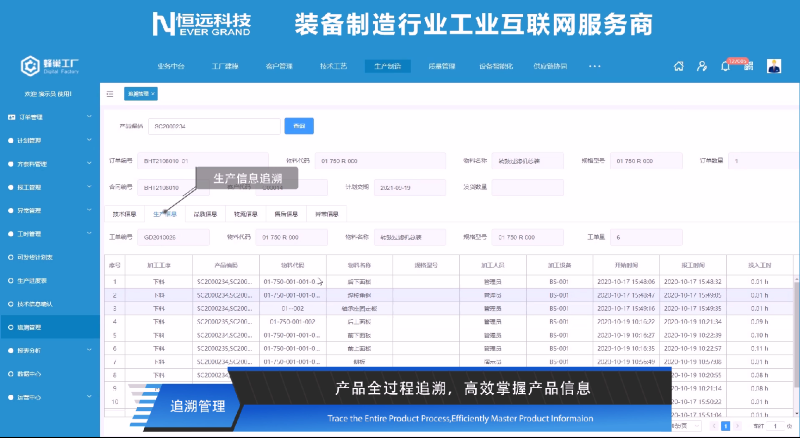Click the 计划交期 date field
The image size is (800, 438).
click(x=410, y=187)
